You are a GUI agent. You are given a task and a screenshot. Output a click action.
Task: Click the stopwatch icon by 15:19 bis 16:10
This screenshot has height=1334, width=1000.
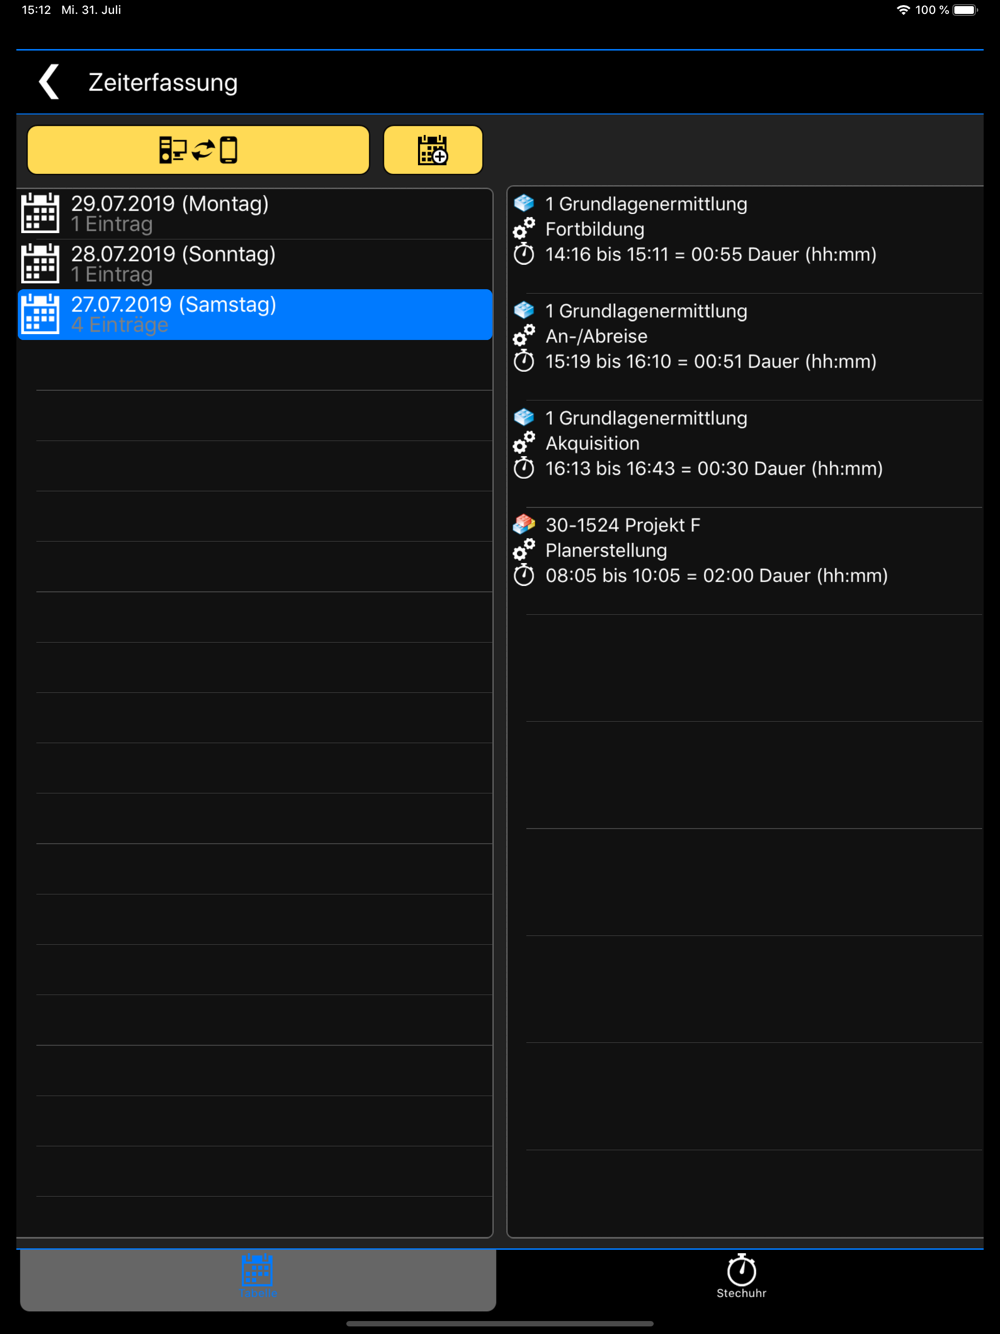pyautogui.click(x=524, y=360)
